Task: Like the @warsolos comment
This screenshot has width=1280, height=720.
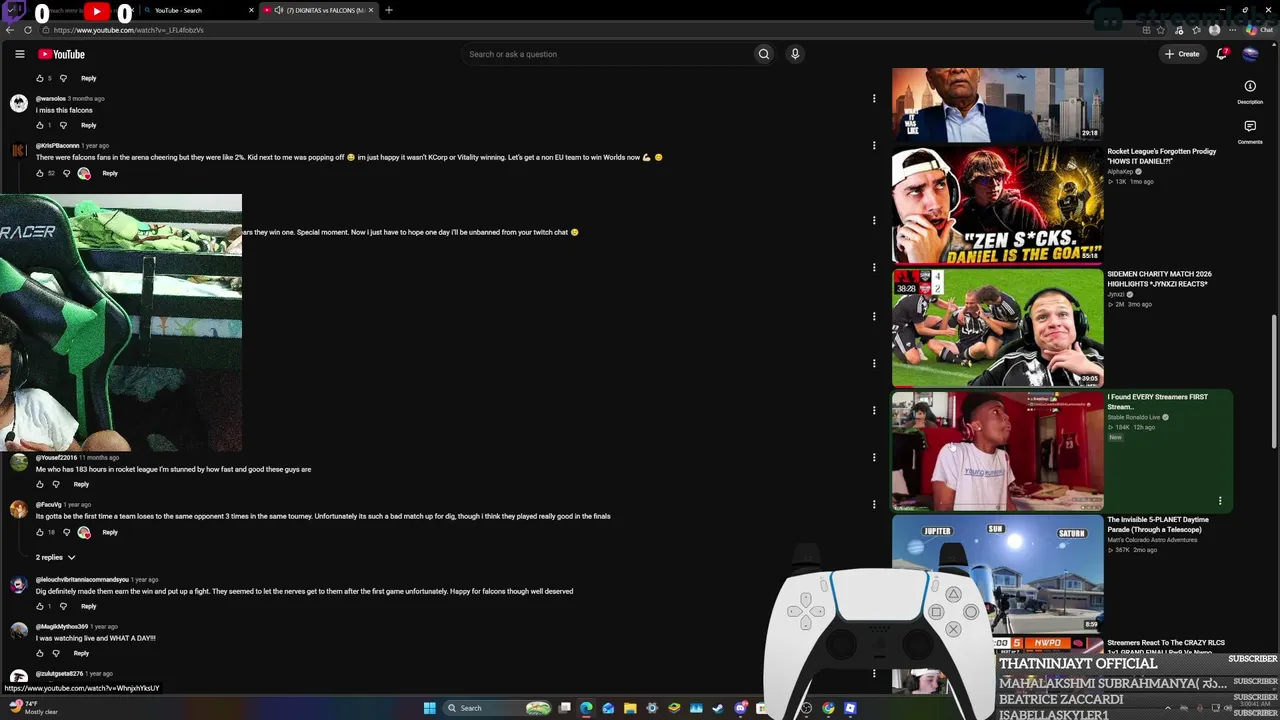Action: click(40, 125)
